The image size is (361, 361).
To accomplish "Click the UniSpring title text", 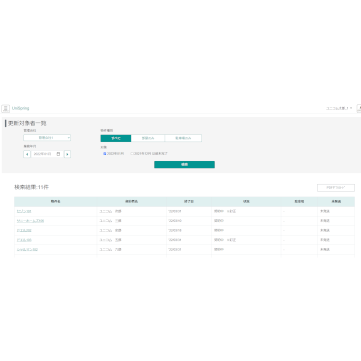I will pos(21,108).
